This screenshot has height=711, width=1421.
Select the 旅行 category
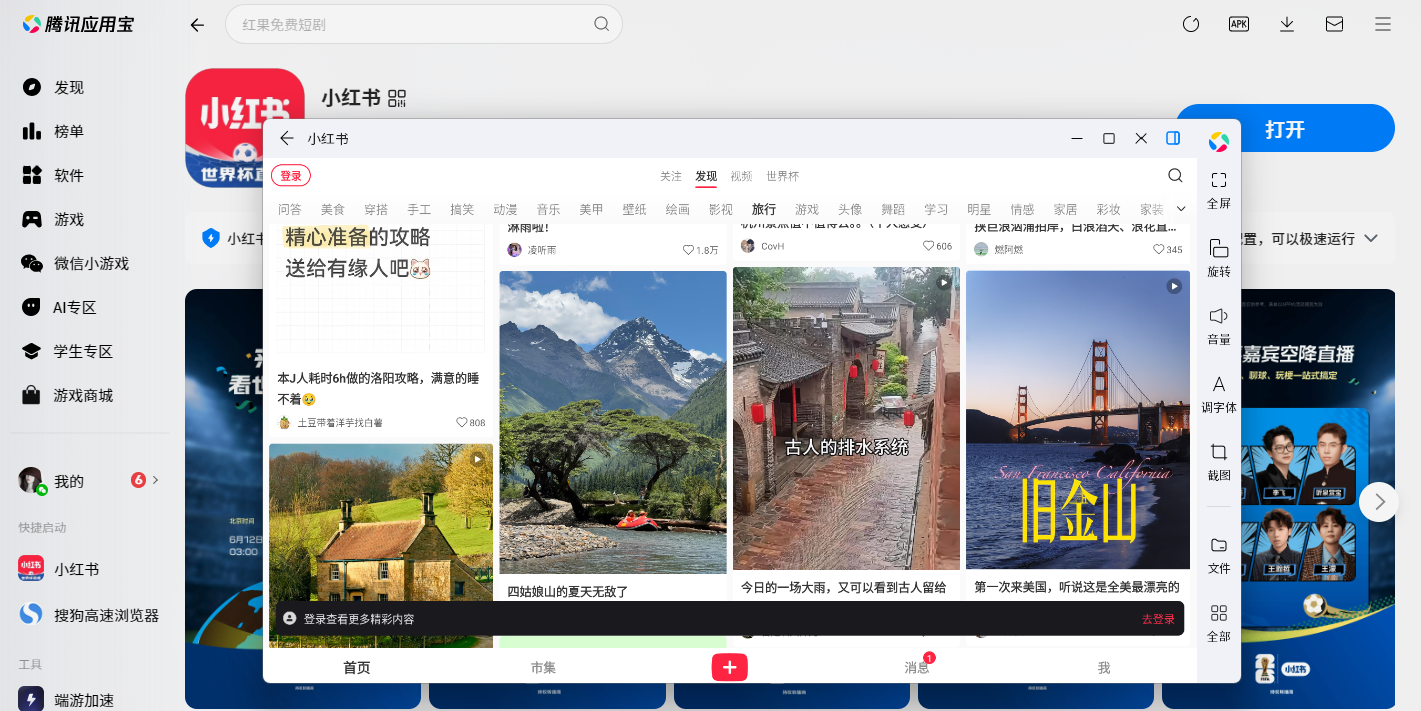pyautogui.click(x=764, y=209)
